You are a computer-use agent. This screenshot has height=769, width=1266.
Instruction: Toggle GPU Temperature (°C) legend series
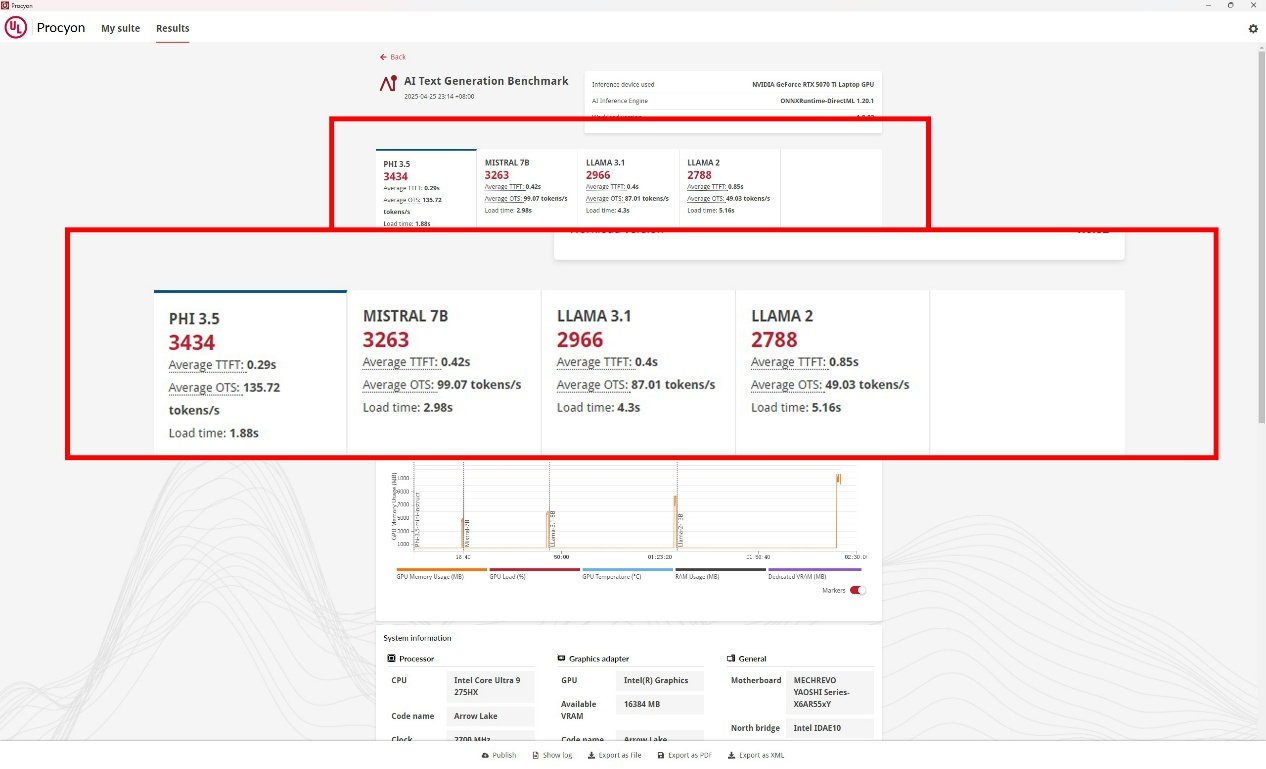[627, 574]
